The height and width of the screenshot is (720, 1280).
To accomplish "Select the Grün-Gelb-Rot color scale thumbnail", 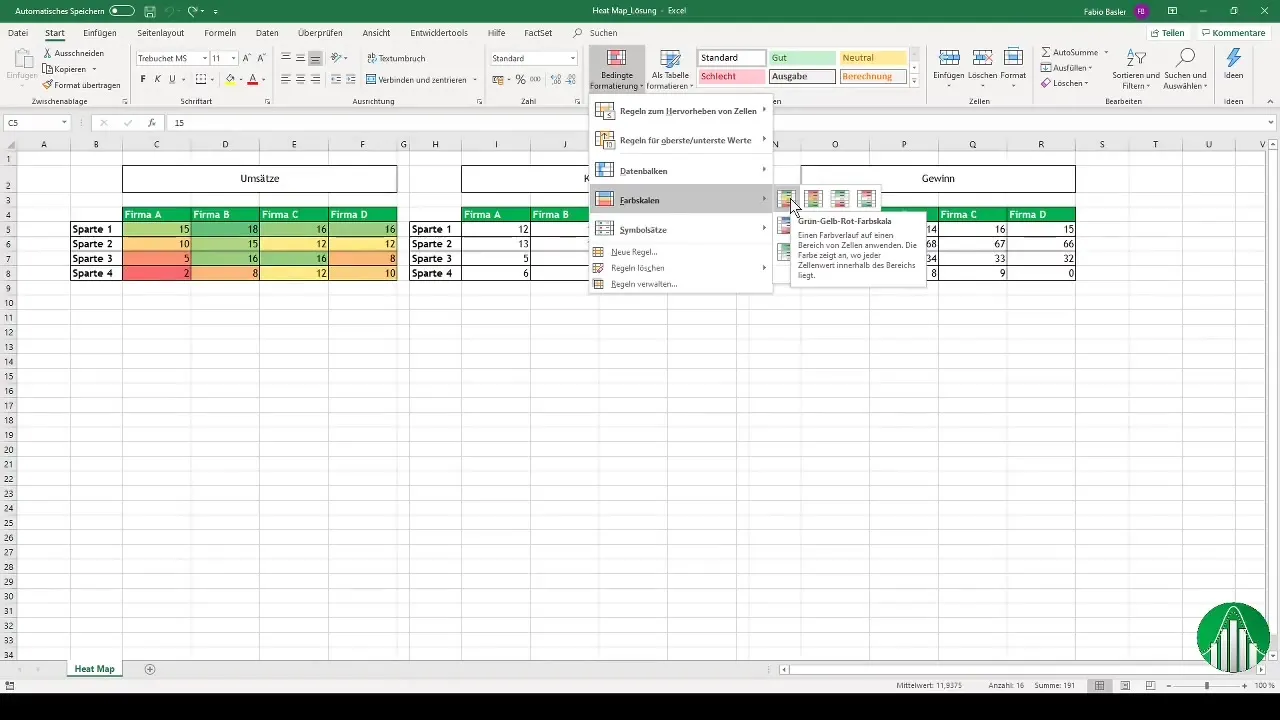I will coord(787,199).
